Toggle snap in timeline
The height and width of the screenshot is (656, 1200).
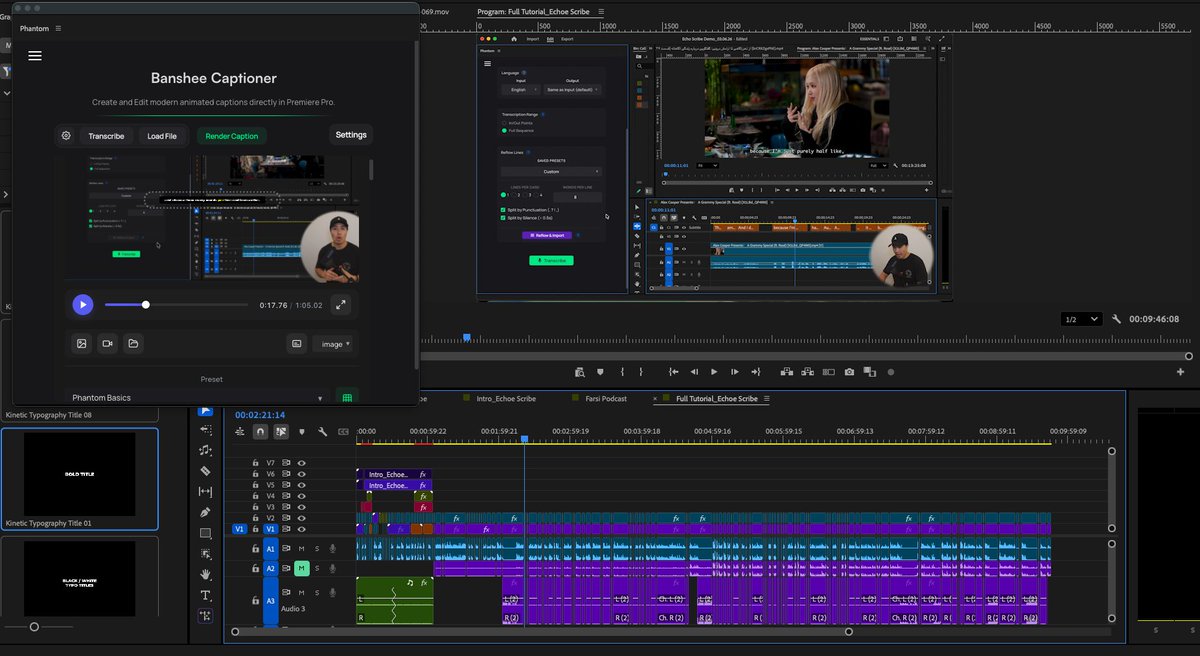[260, 432]
